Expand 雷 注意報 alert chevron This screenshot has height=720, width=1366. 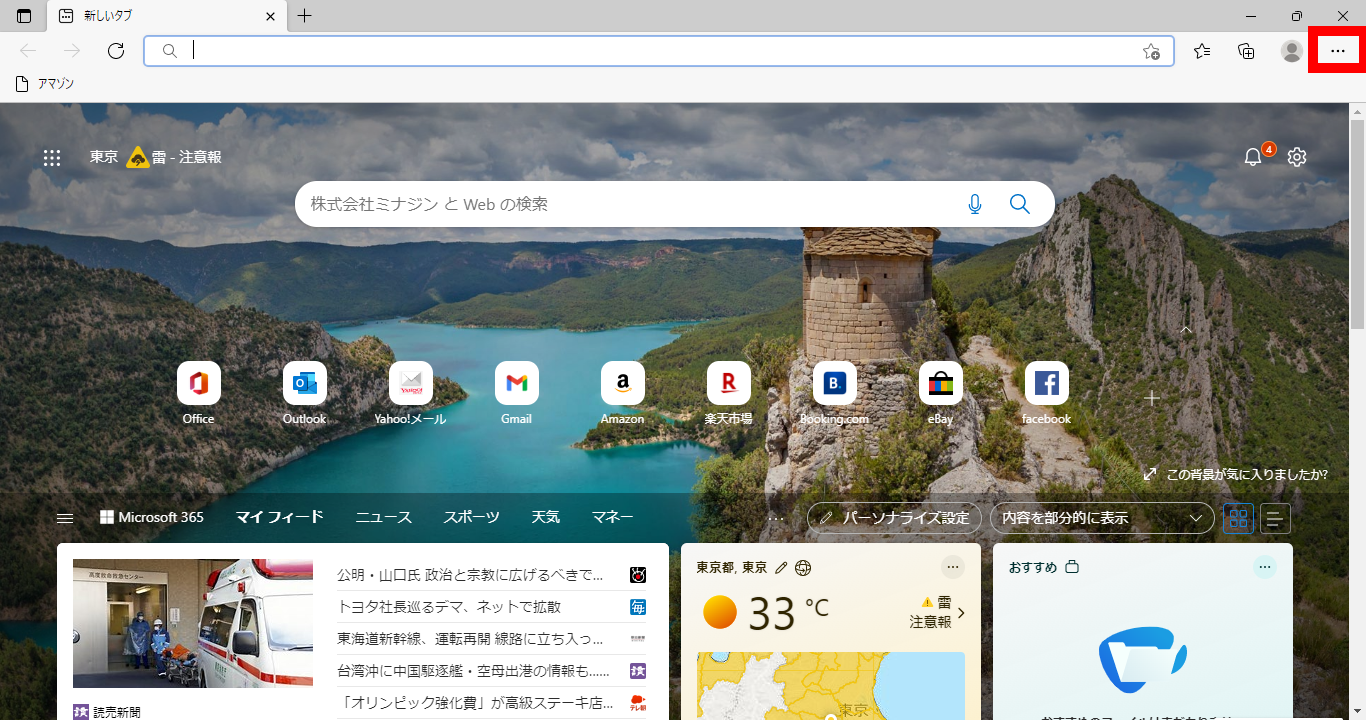coord(961,613)
